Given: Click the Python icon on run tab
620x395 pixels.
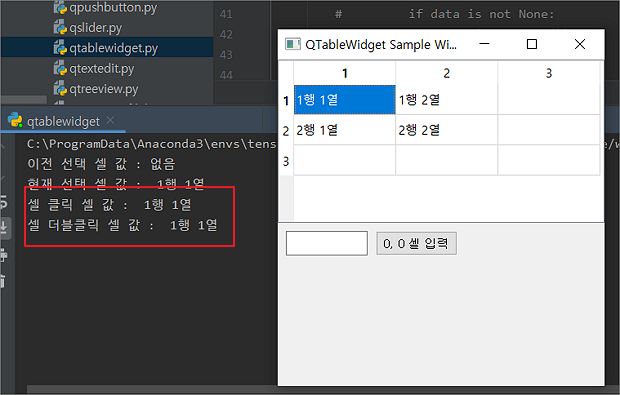Looking at the screenshot, I should tap(15, 120).
